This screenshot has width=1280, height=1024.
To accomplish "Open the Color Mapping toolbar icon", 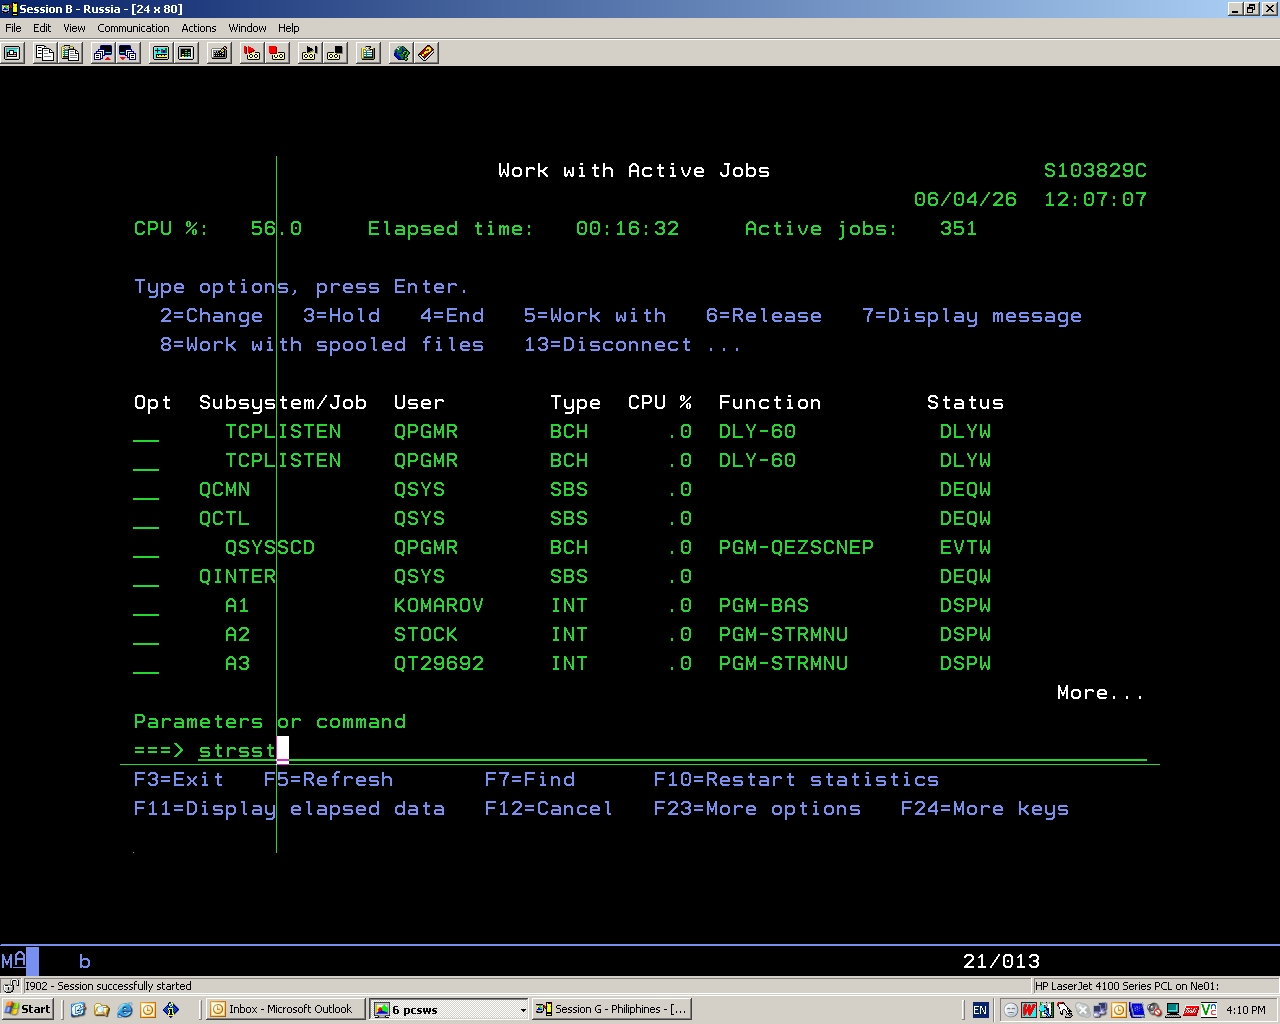I will coord(186,53).
